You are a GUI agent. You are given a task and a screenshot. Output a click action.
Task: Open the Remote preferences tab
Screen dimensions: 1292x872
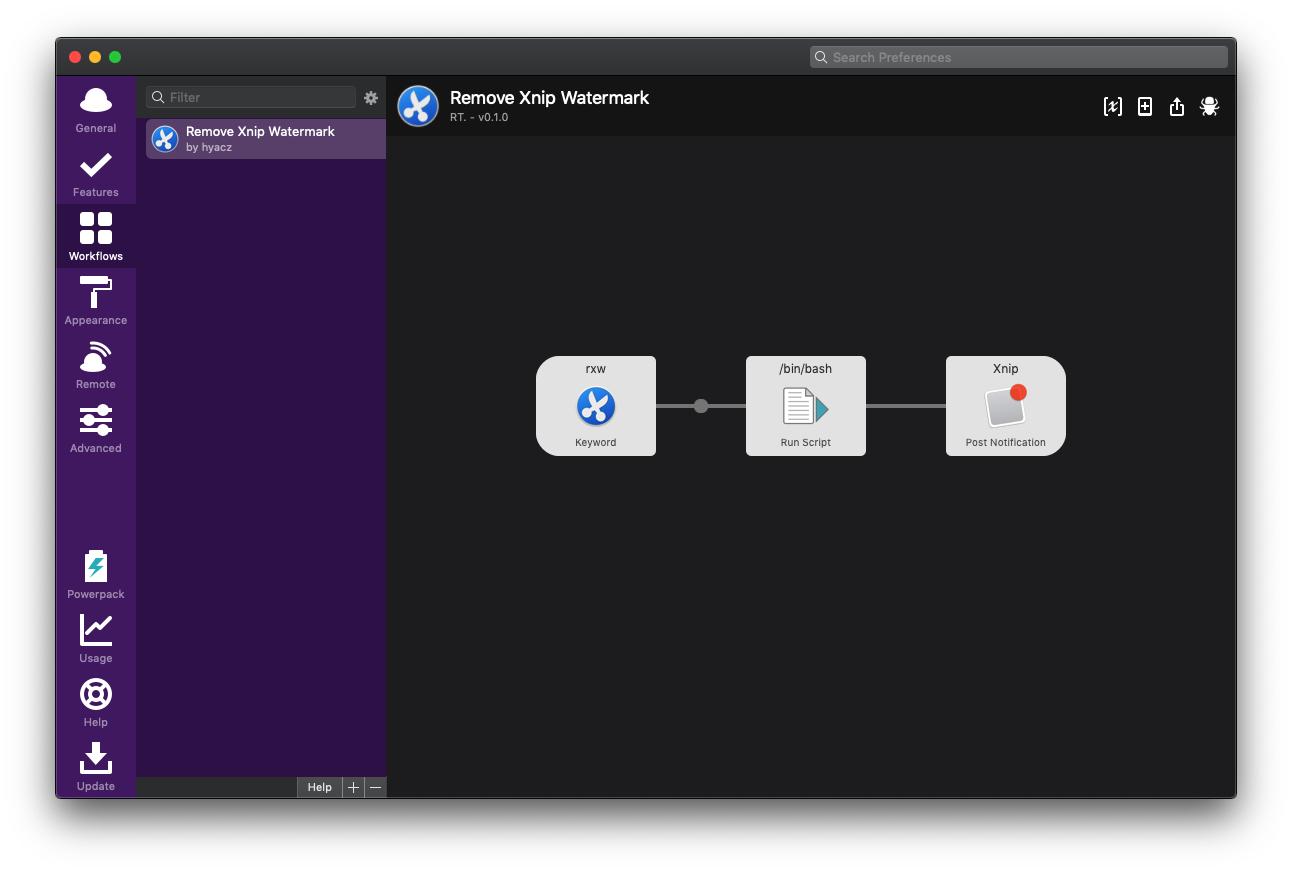click(x=96, y=365)
